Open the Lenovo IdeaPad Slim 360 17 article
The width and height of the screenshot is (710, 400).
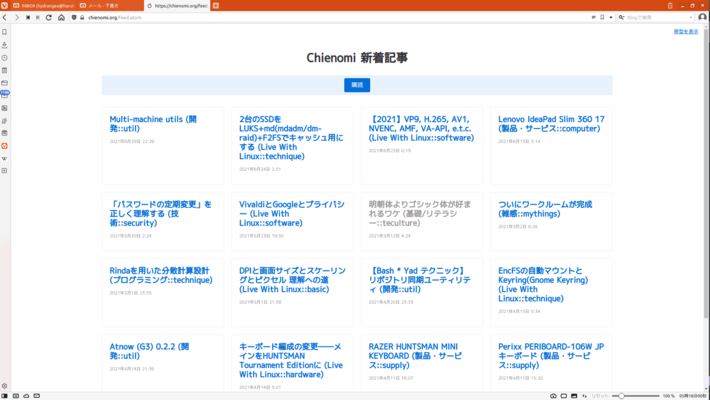tap(551, 124)
